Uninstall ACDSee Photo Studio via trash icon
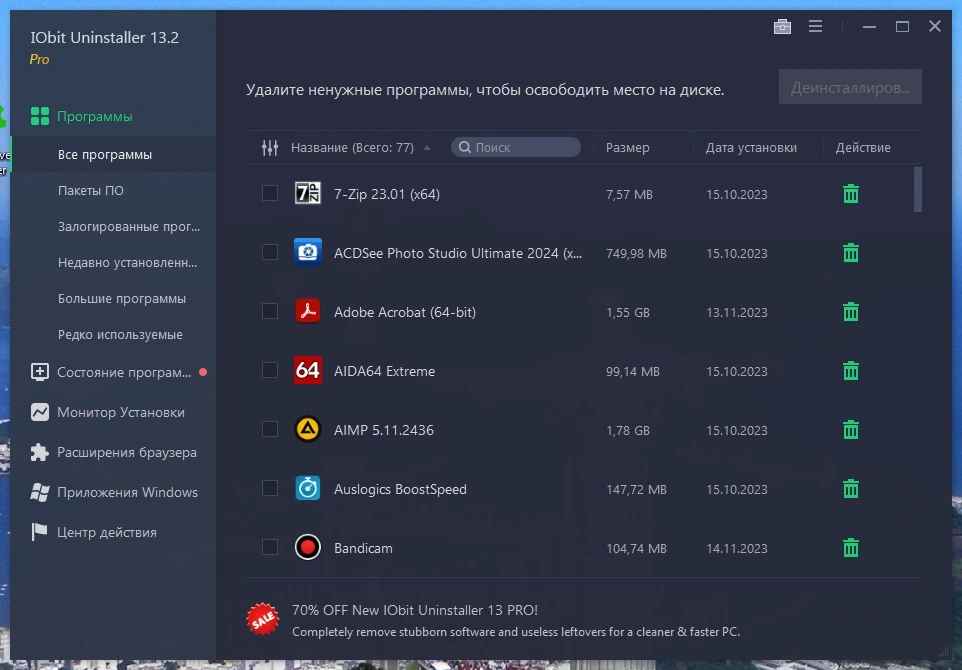962x670 pixels. [850, 253]
